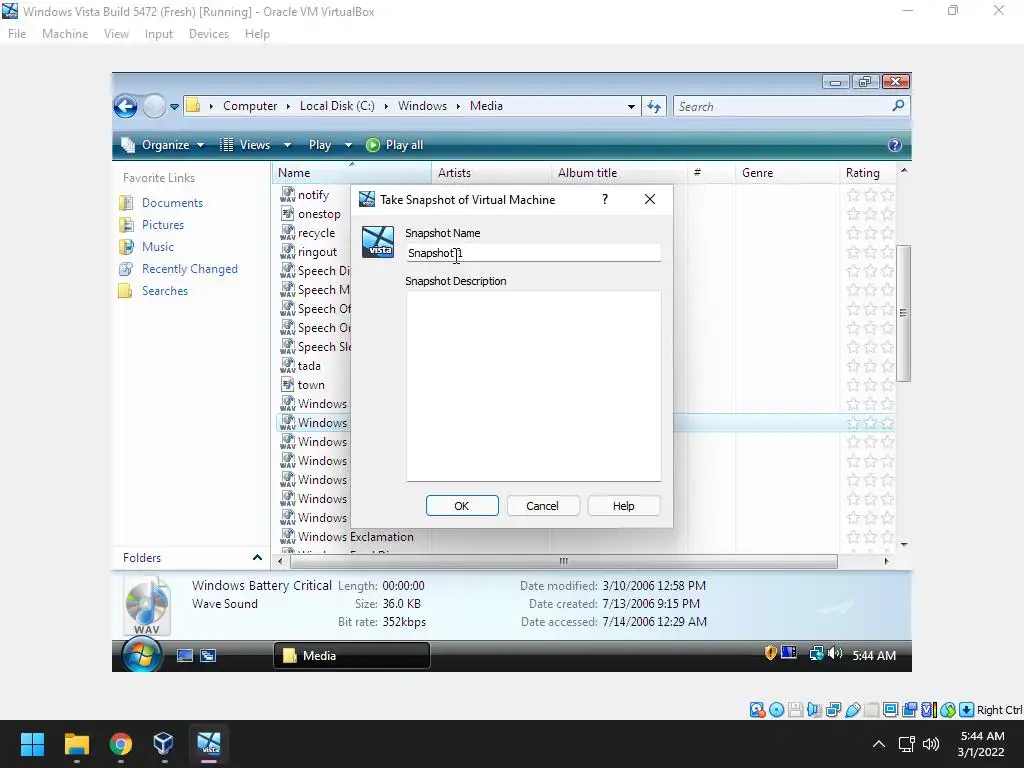
Task: Click the vertical scrollbar thumb in file list
Action: (x=903, y=313)
